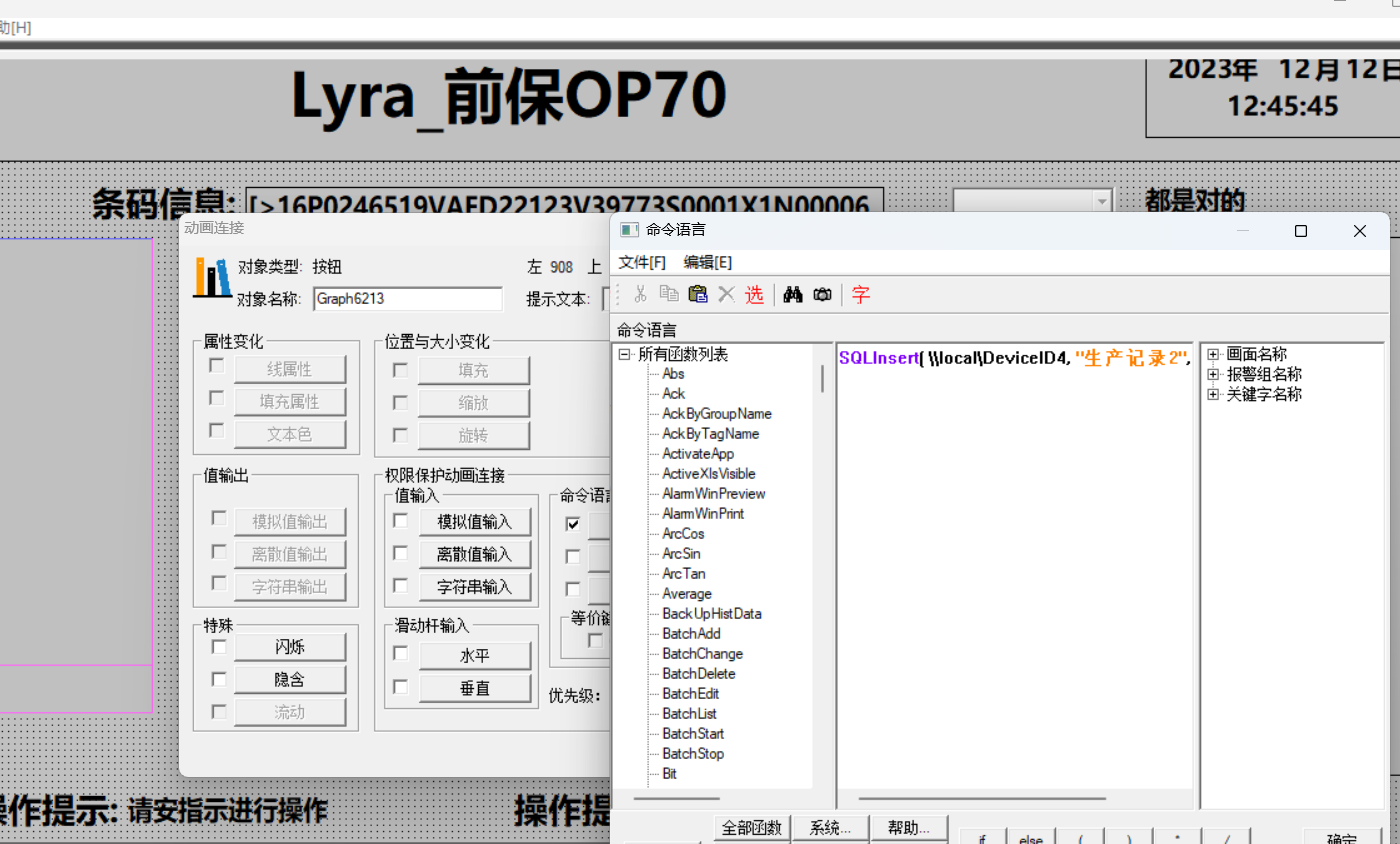Open the 编辑[E] menu
The height and width of the screenshot is (844, 1400).
pos(707,262)
